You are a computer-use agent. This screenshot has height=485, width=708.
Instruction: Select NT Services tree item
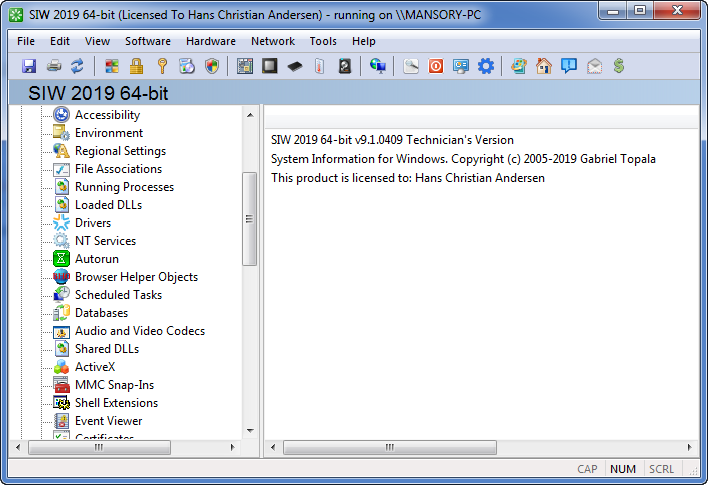tap(105, 241)
